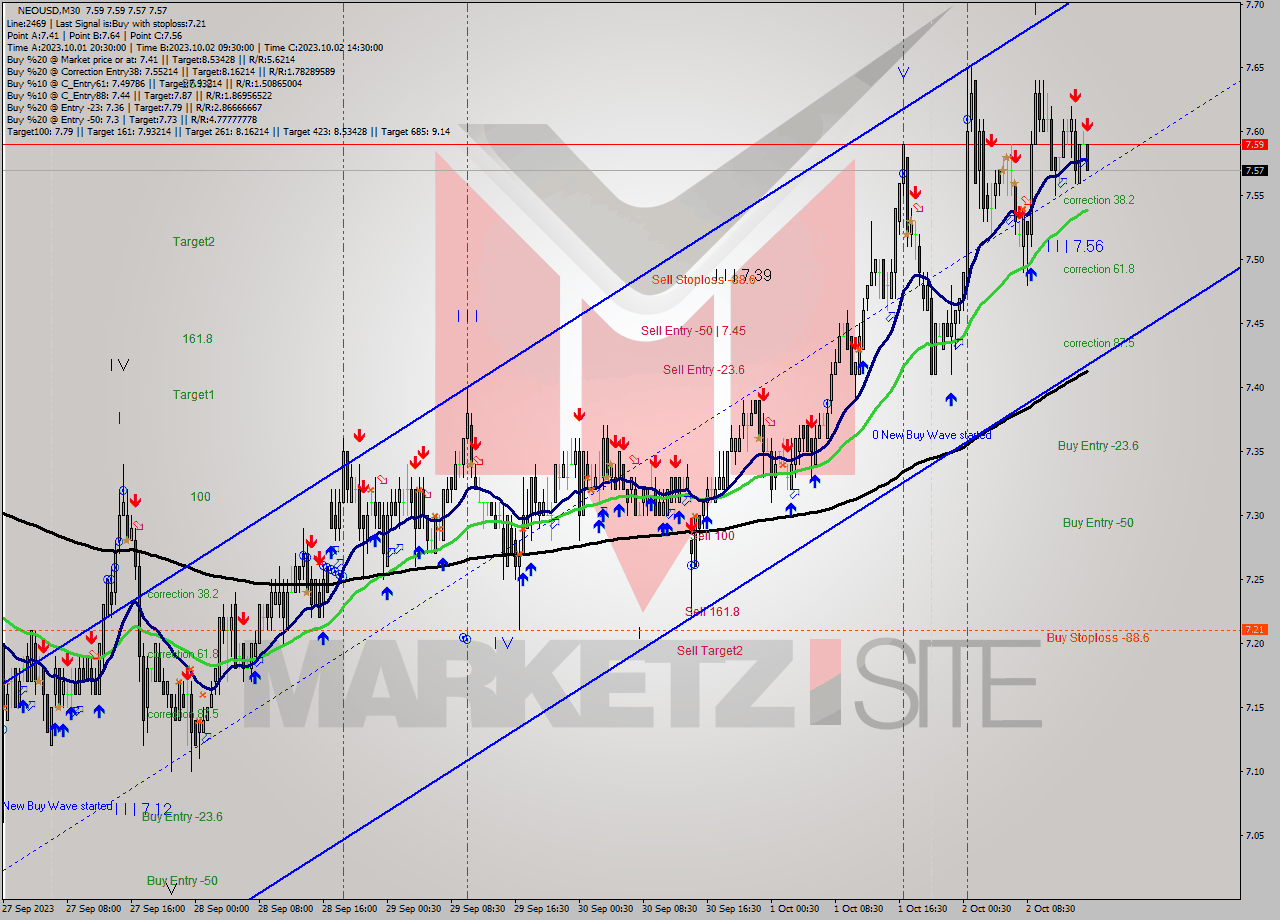
Task: Click the '| | | 7.56' wave label
Action: pyautogui.click(x=1075, y=246)
